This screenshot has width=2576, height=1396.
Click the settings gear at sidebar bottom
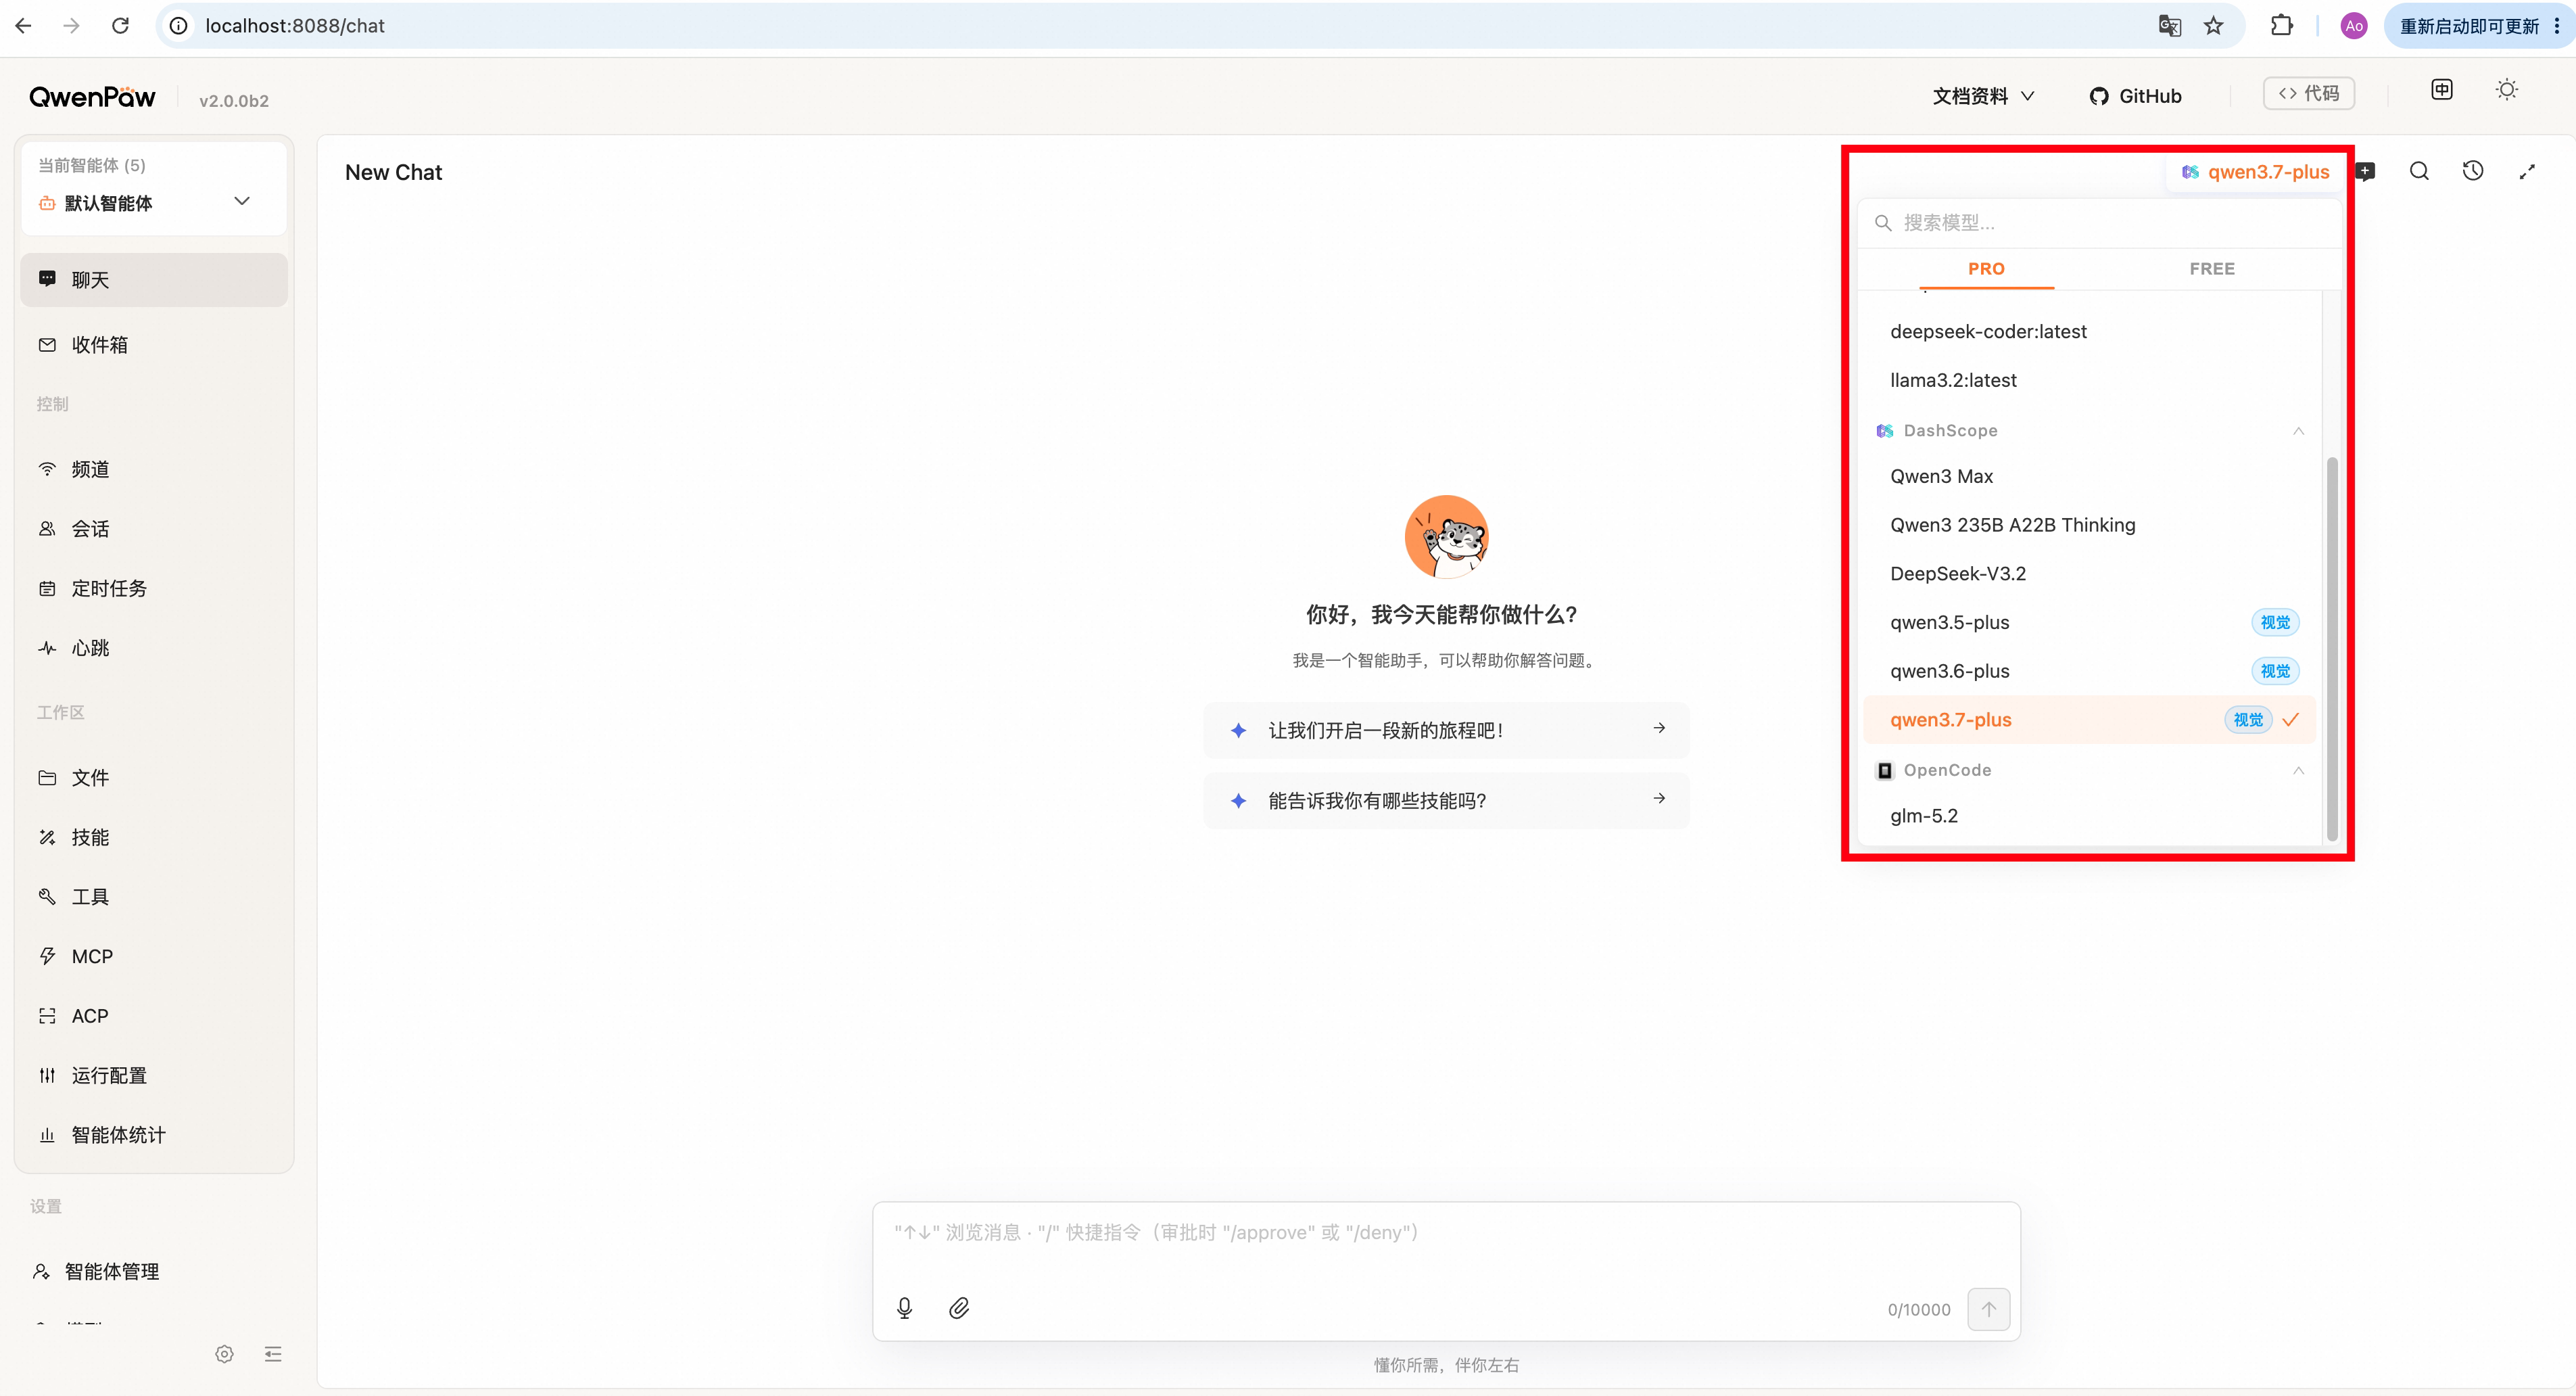[224, 1354]
